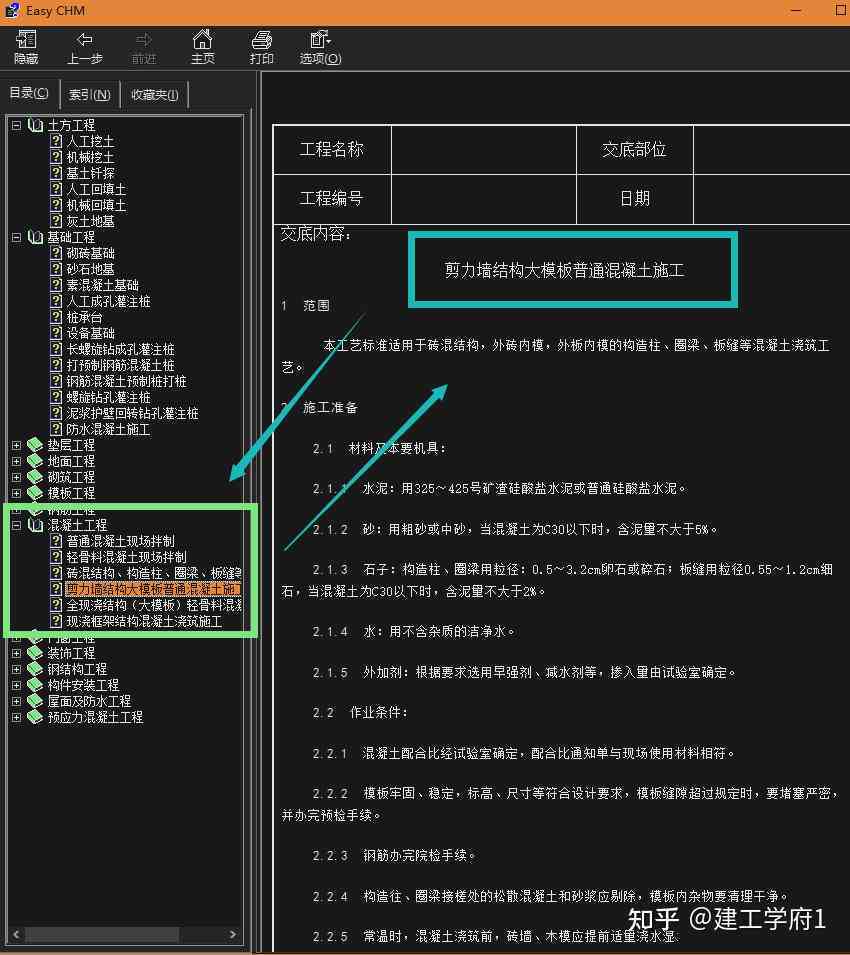
Task: Open the 长螺旋钻成孔灌注桩 topic
Action: coord(121,349)
